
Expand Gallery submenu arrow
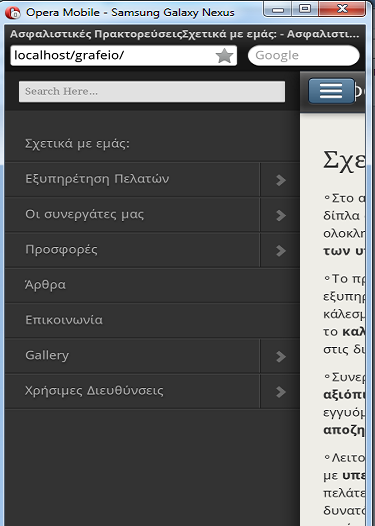click(280, 356)
